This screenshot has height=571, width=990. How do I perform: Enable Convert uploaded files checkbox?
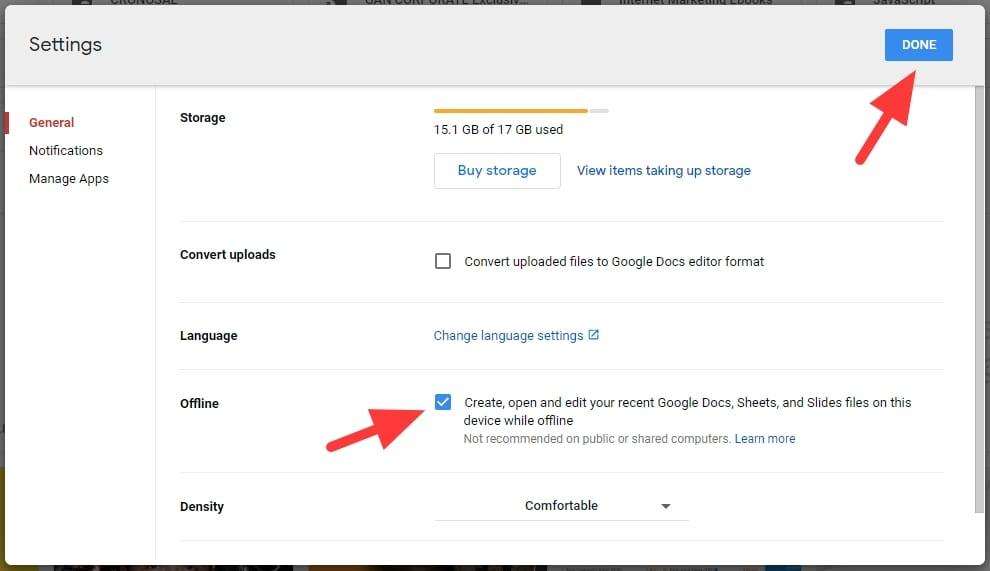(443, 261)
